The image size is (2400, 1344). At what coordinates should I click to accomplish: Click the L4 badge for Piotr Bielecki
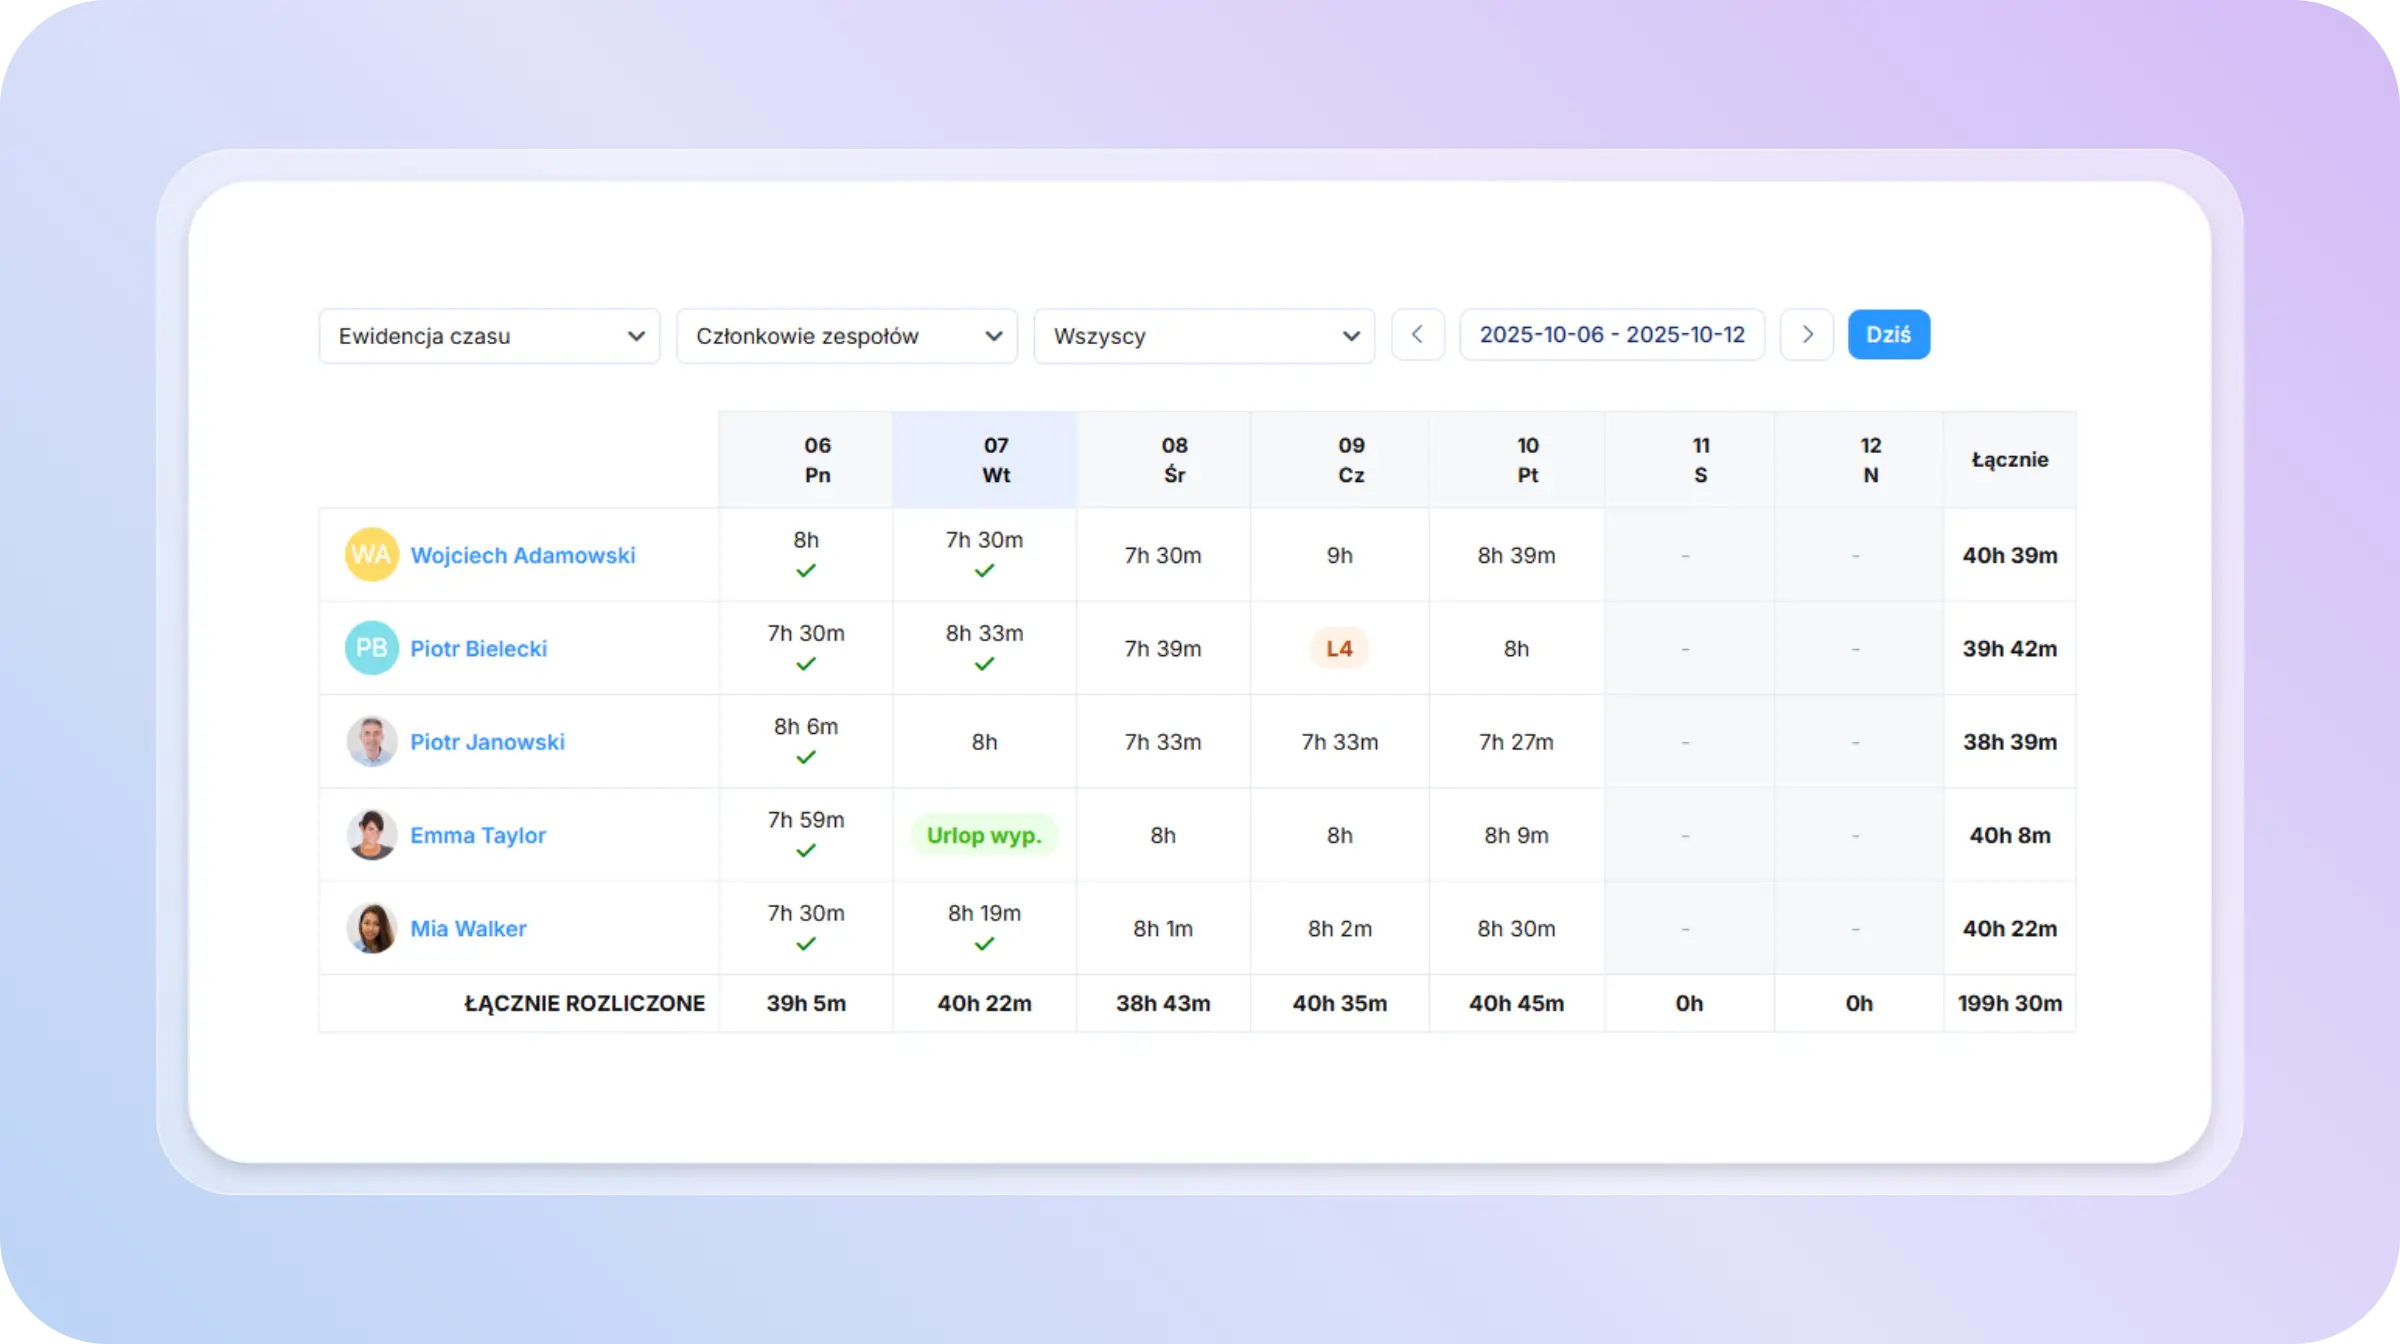(x=1339, y=649)
